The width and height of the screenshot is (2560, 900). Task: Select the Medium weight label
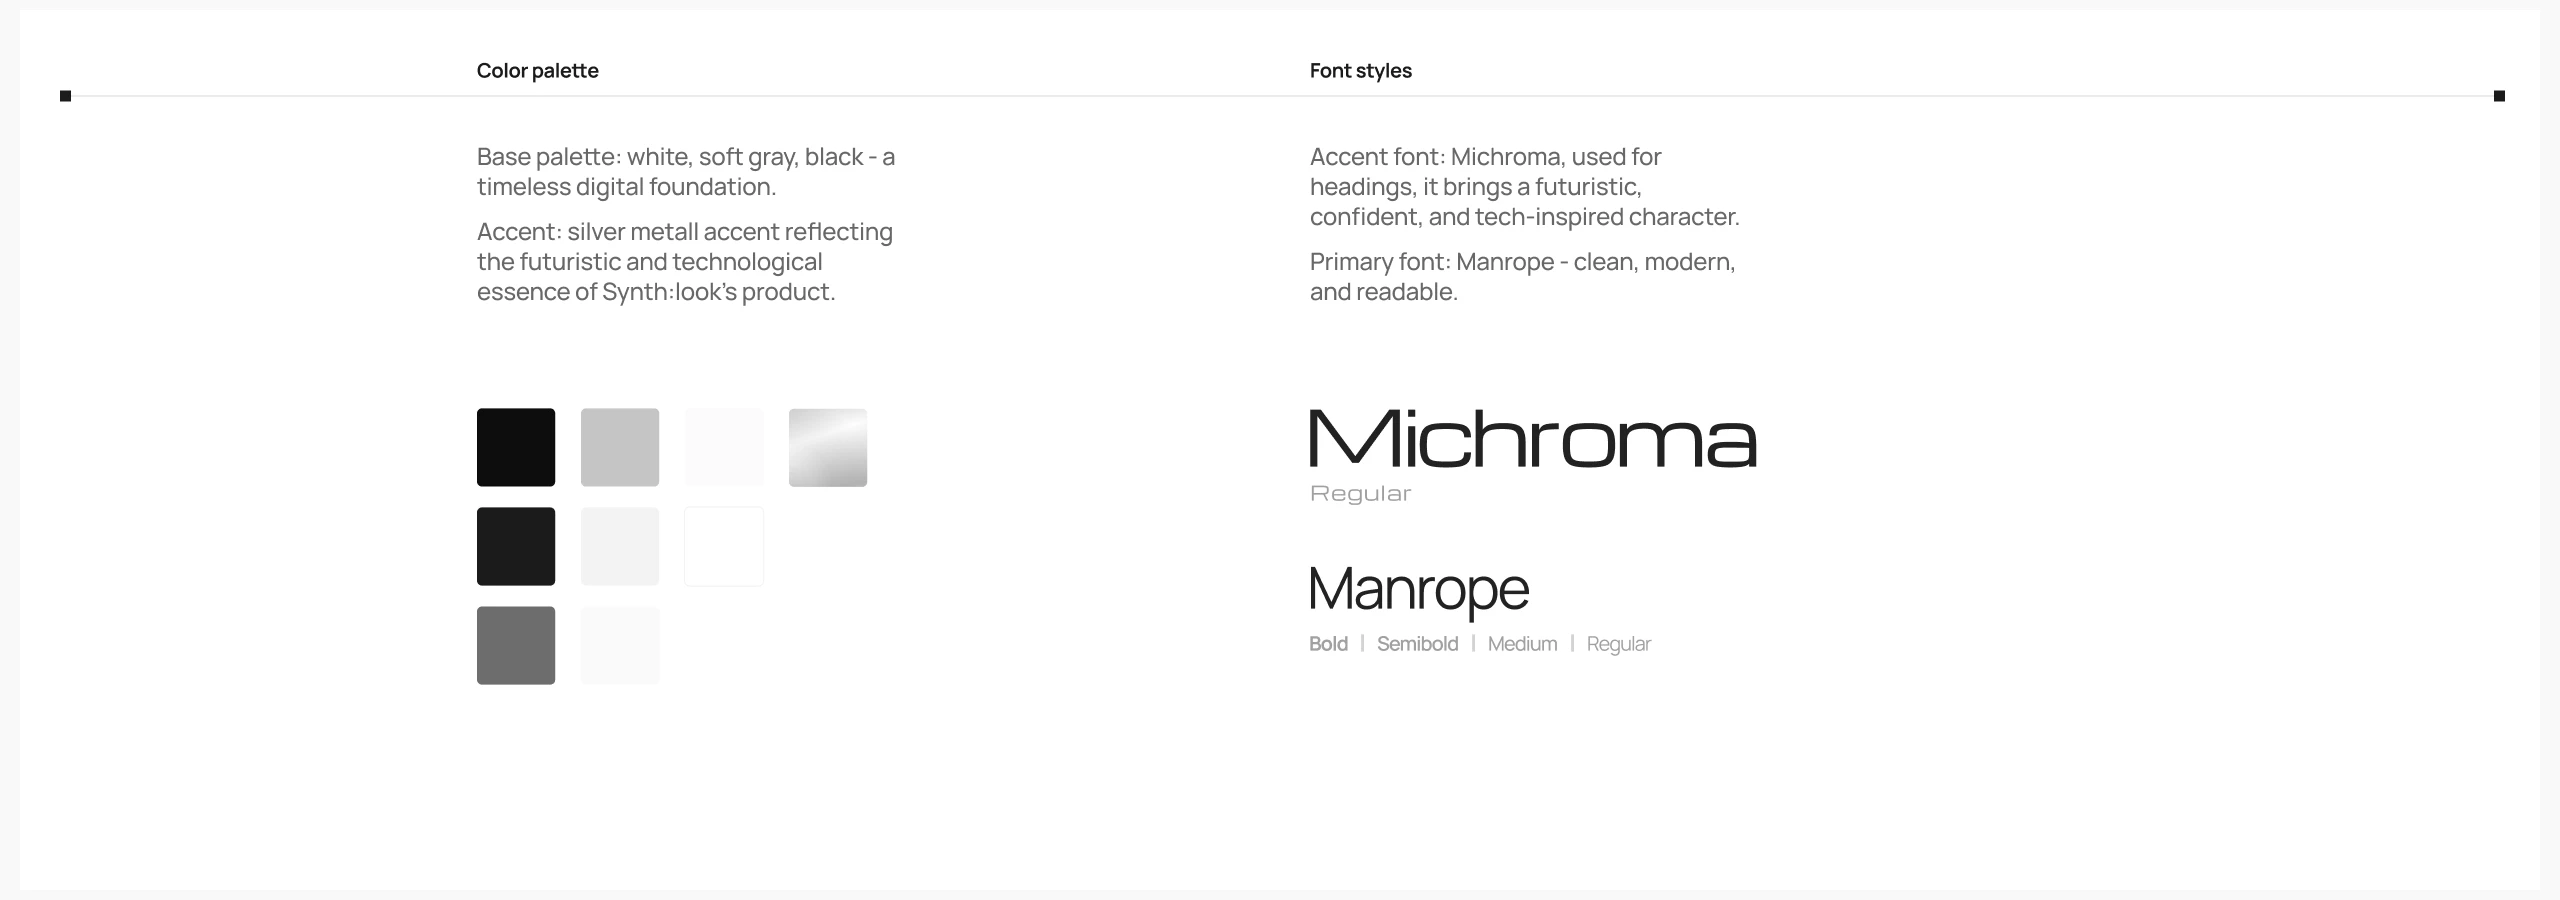pyautogui.click(x=1522, y=644)
